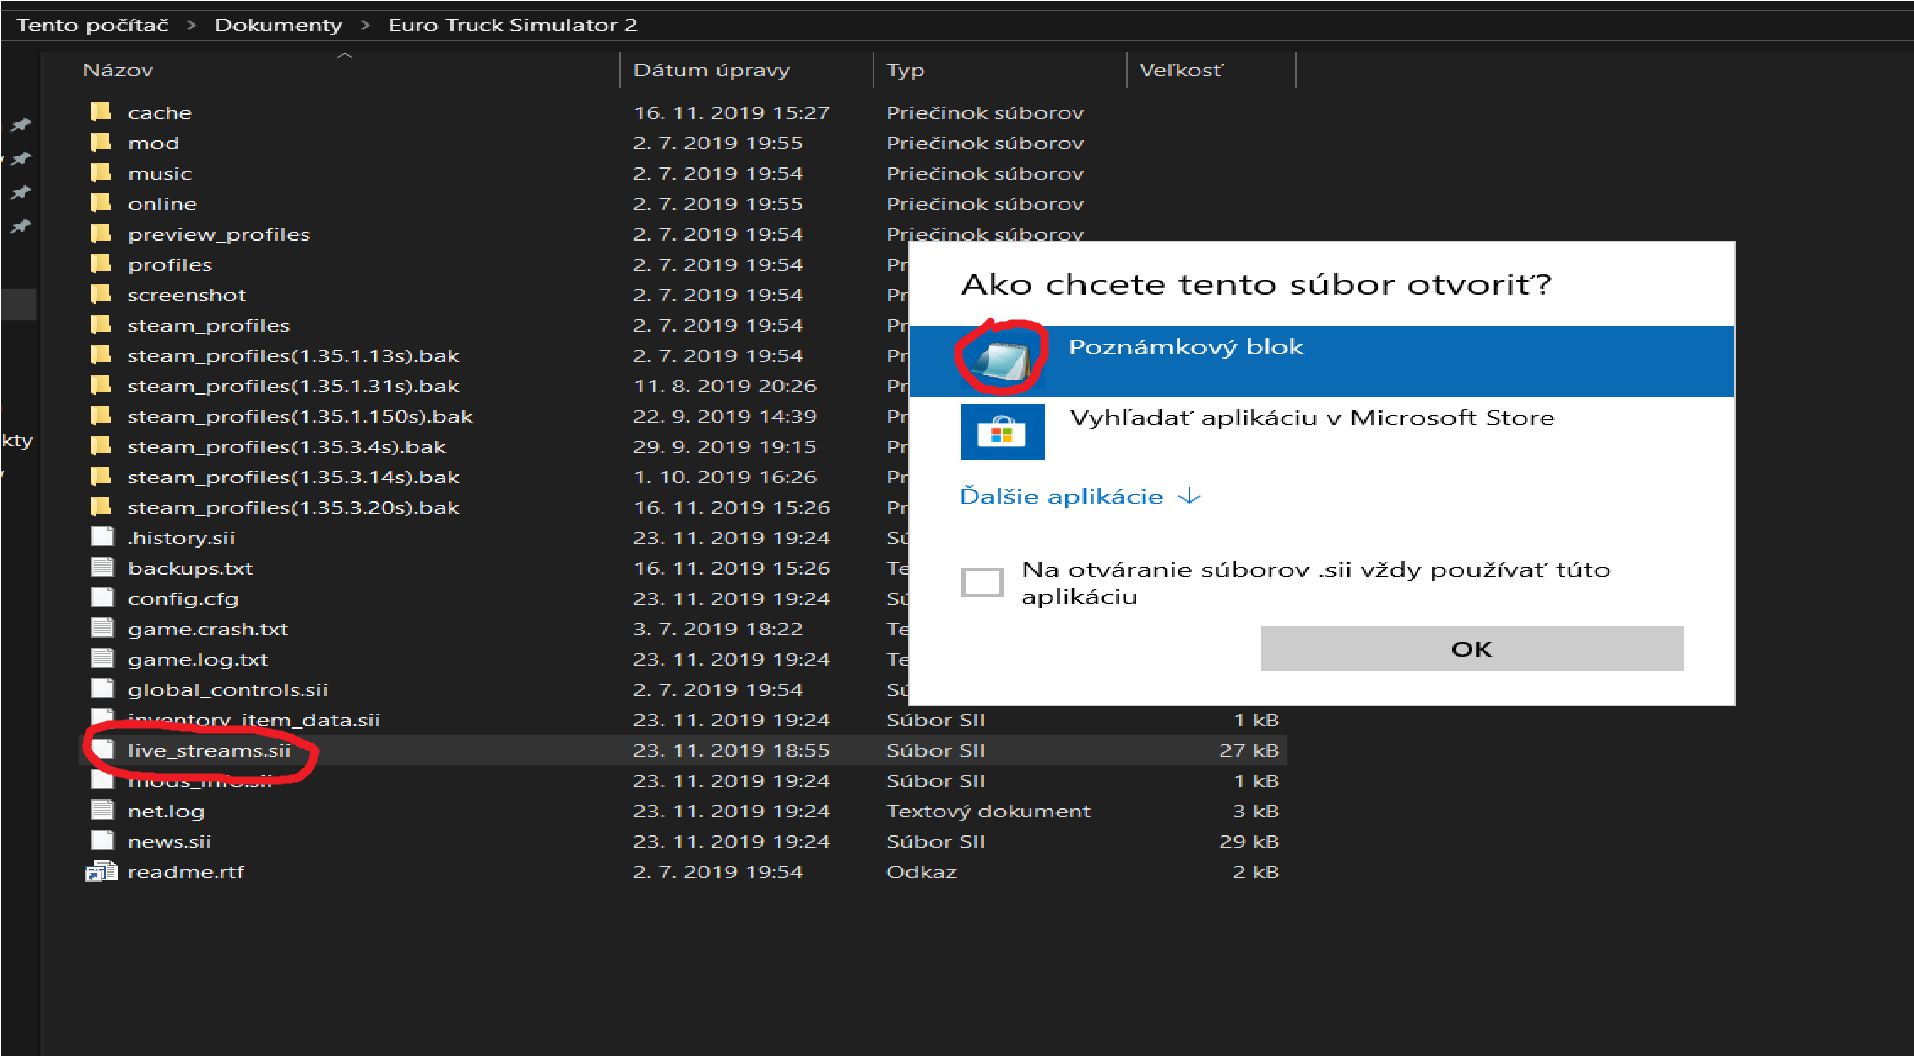
Task: Click the Tento počítač breadcrumb
Action: pos(92,25)
